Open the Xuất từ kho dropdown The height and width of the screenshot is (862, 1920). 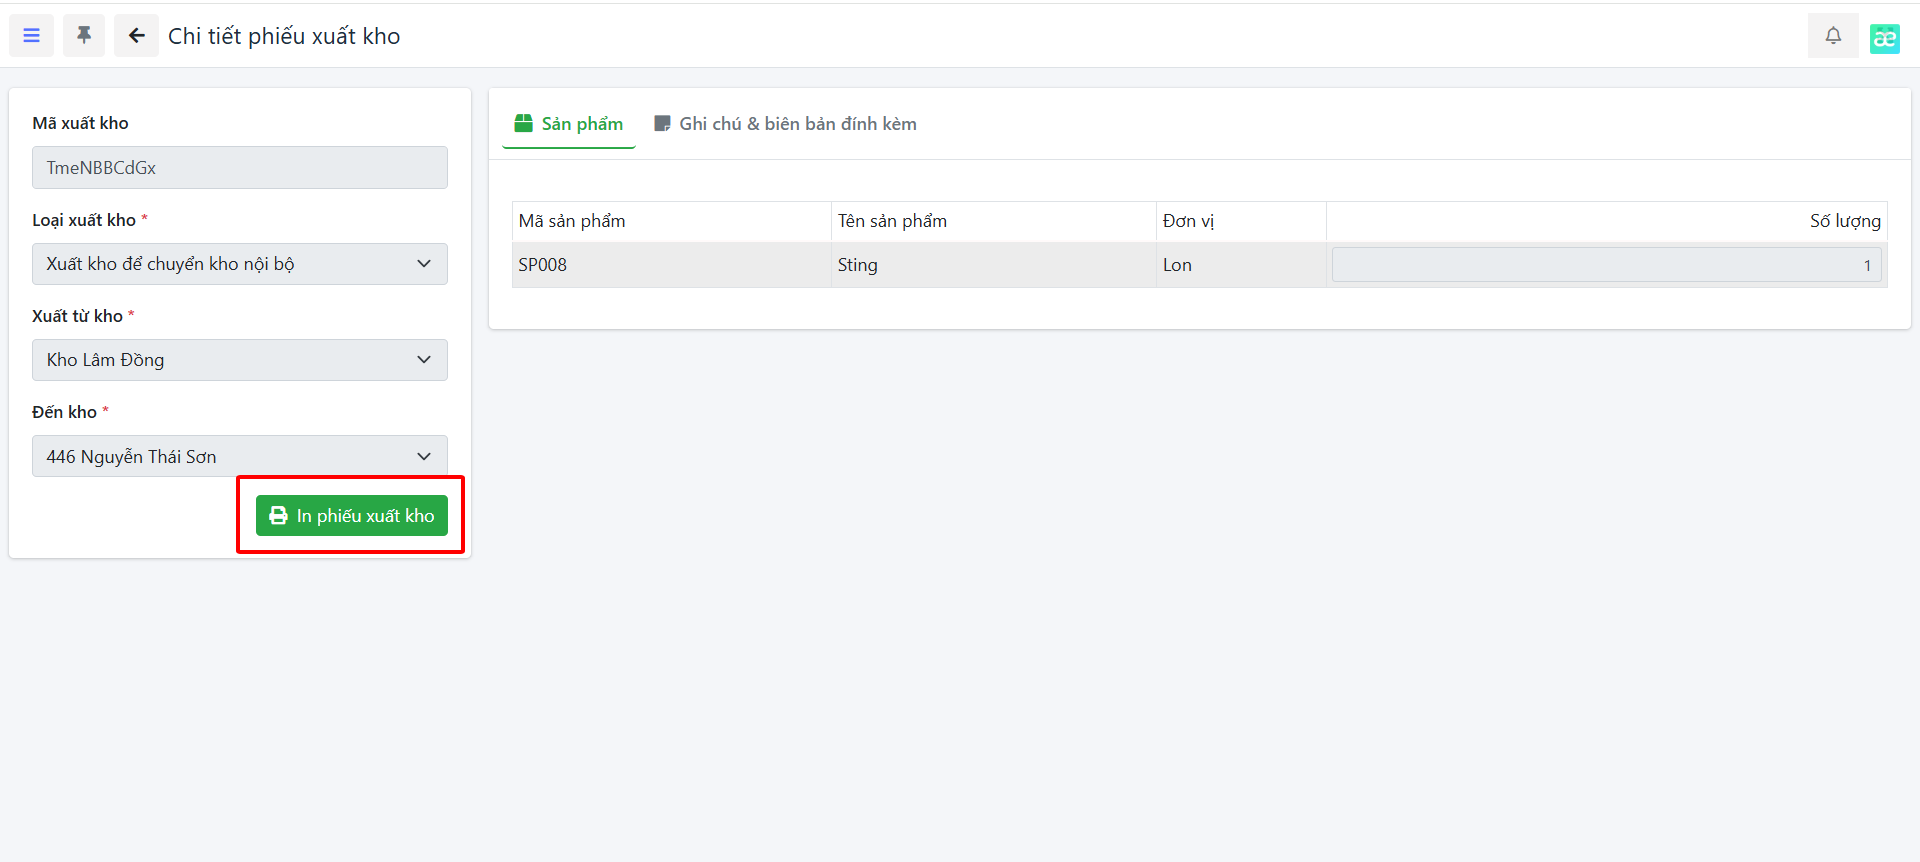tap(240, 360)
